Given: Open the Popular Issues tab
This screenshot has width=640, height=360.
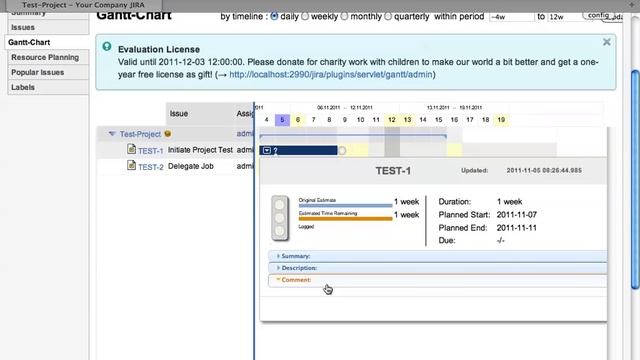Looking at the screenshot, I should pyautogui.click(x=48, y=72).
